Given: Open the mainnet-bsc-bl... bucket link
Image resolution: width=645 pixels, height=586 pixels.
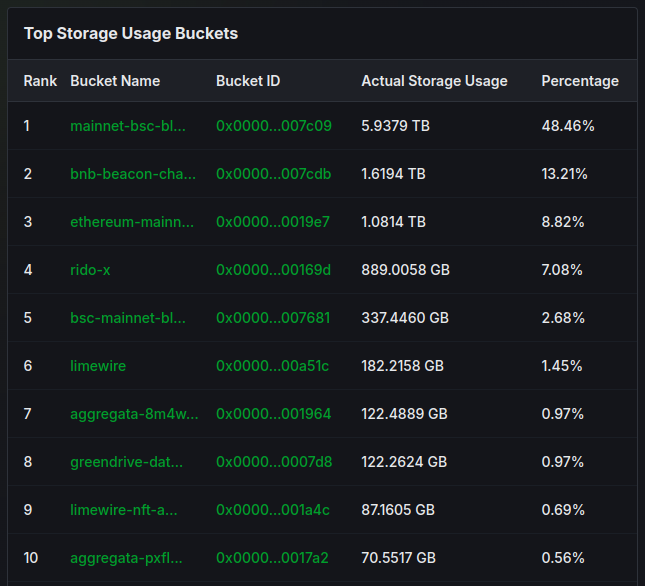Looking at the screenshot, I should [128, 126].
